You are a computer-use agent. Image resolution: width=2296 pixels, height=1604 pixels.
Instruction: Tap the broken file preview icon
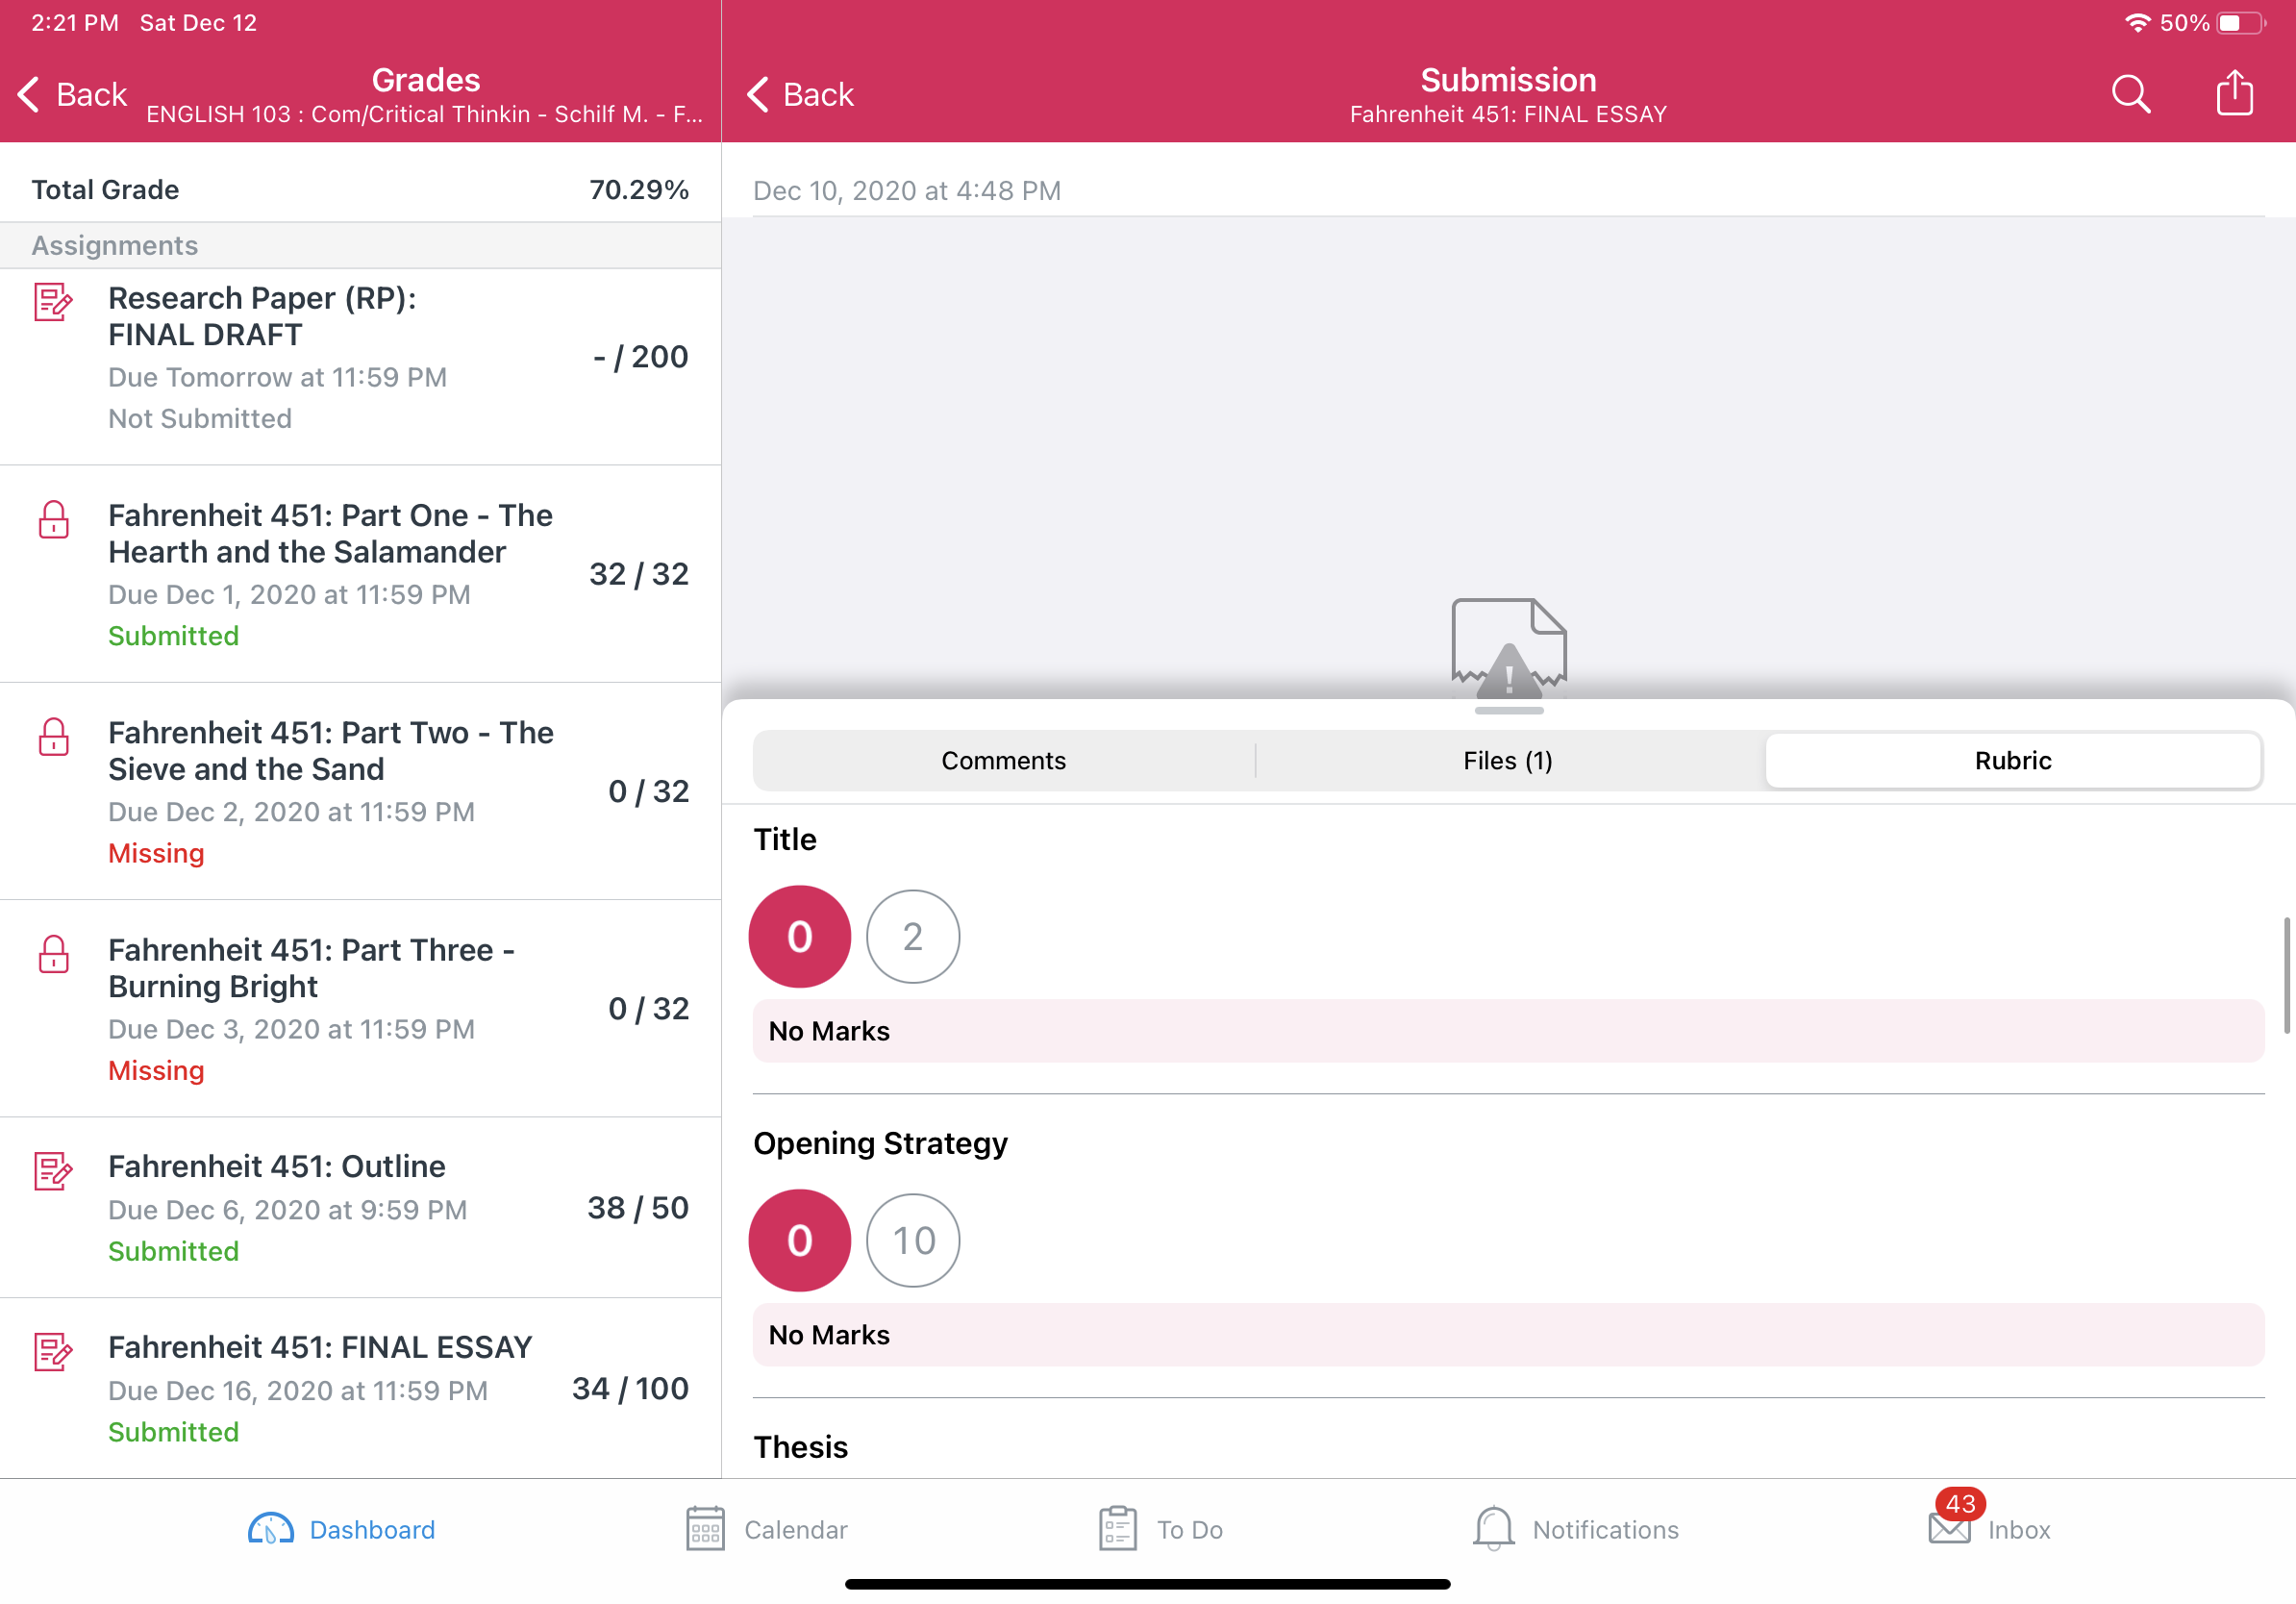click(1508, 648)
